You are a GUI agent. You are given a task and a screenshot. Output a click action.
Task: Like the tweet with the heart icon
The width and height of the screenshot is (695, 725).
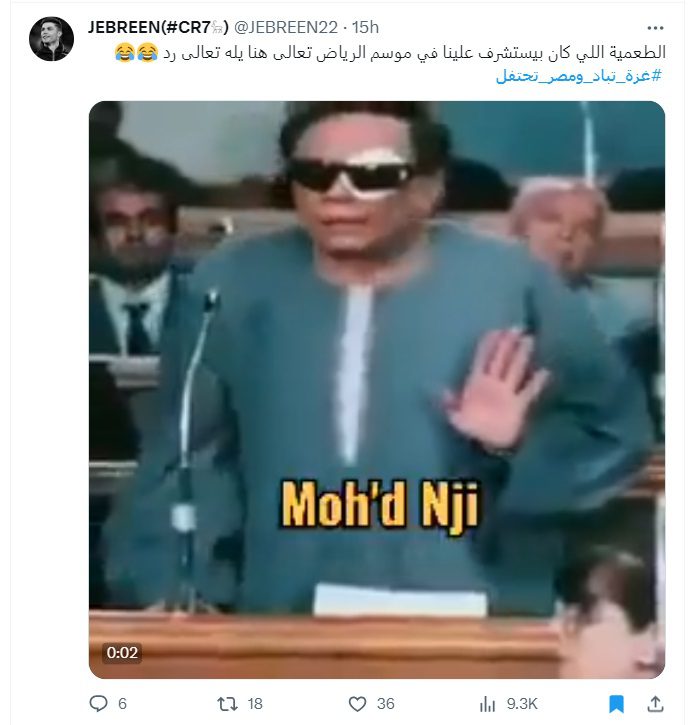(357, 704)
